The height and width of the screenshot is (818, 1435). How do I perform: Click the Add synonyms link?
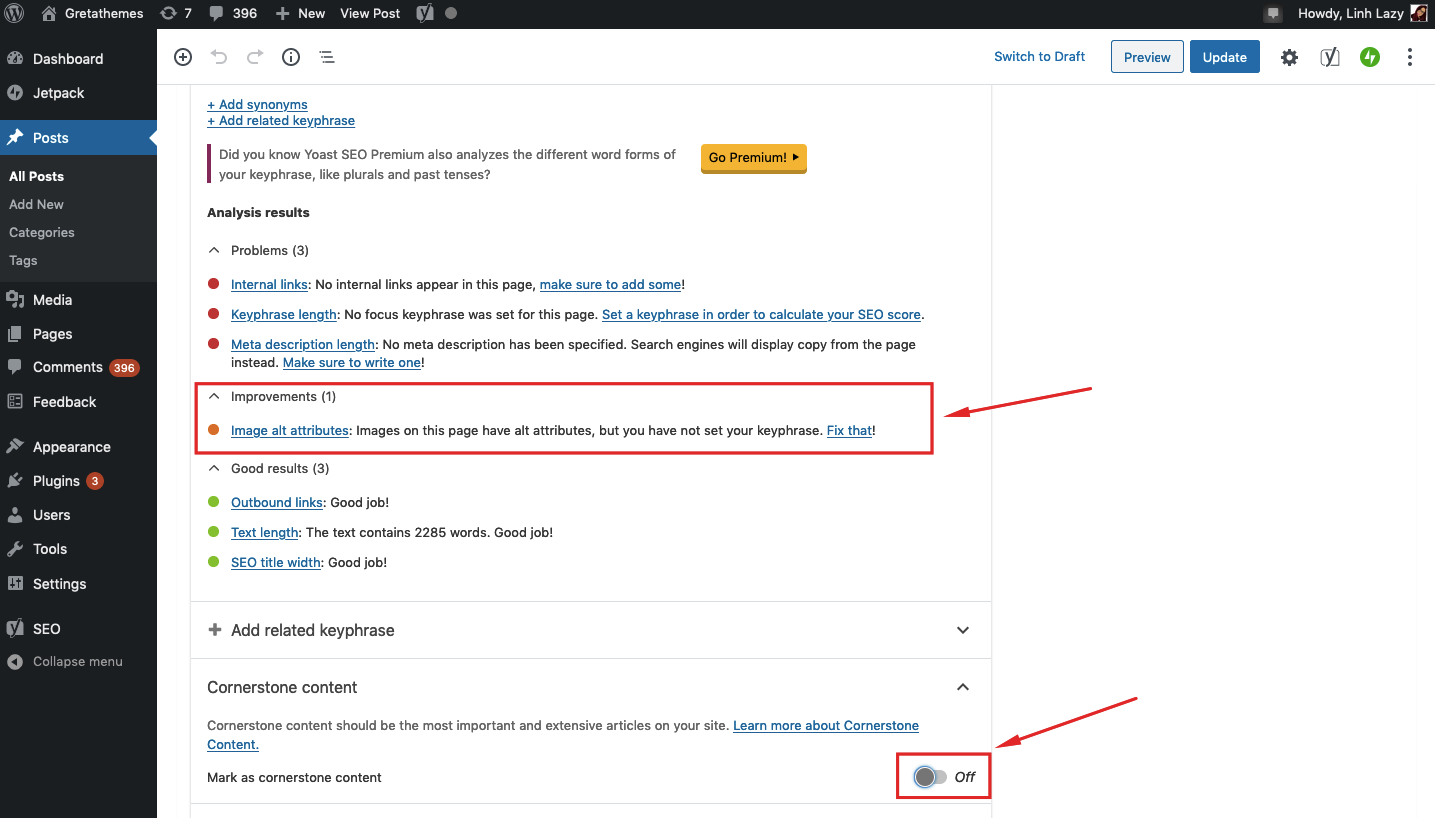coord(257,104)
